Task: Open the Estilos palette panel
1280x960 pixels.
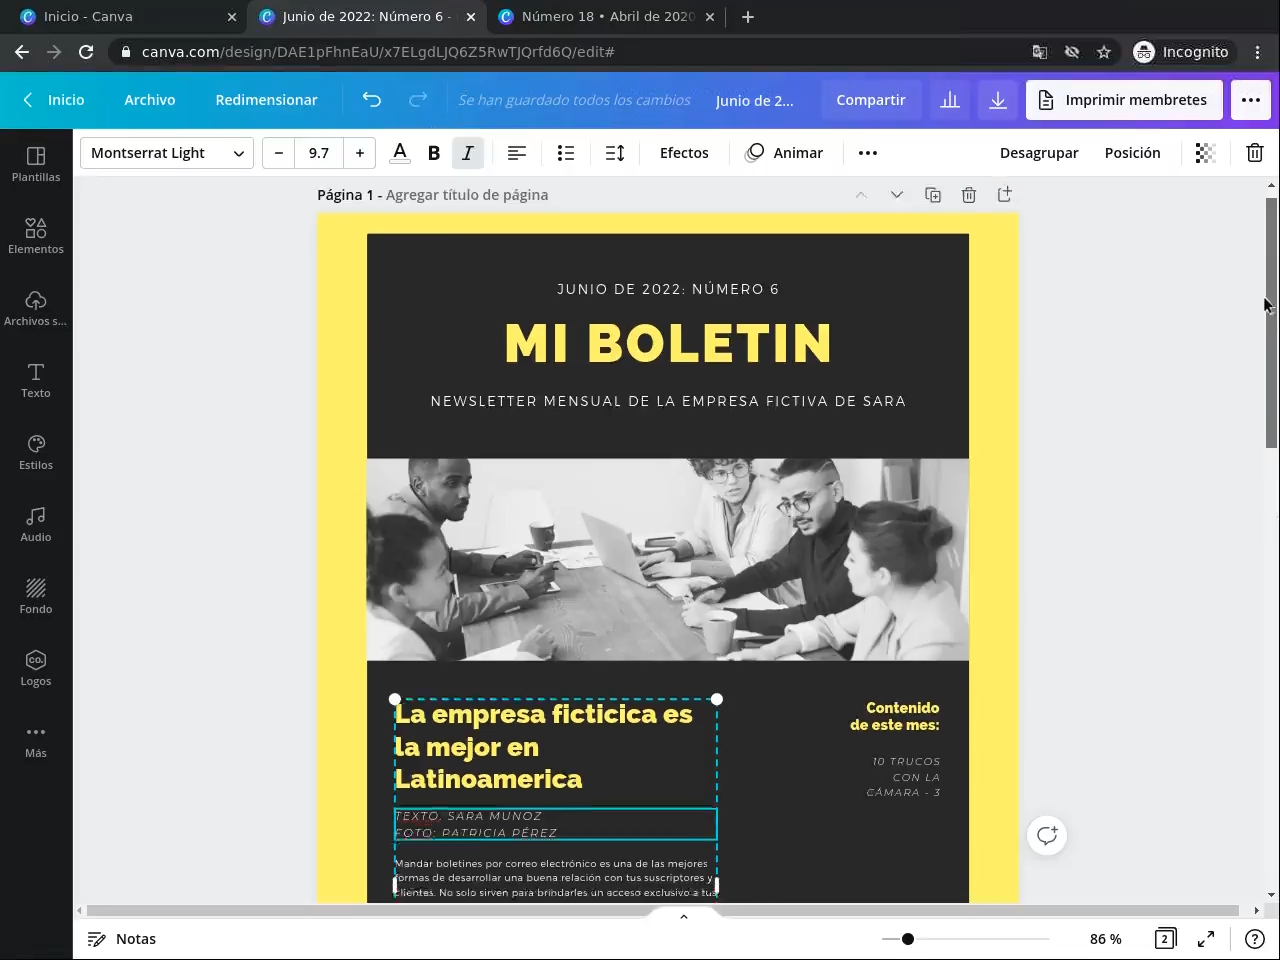Action: click(36, 452)
